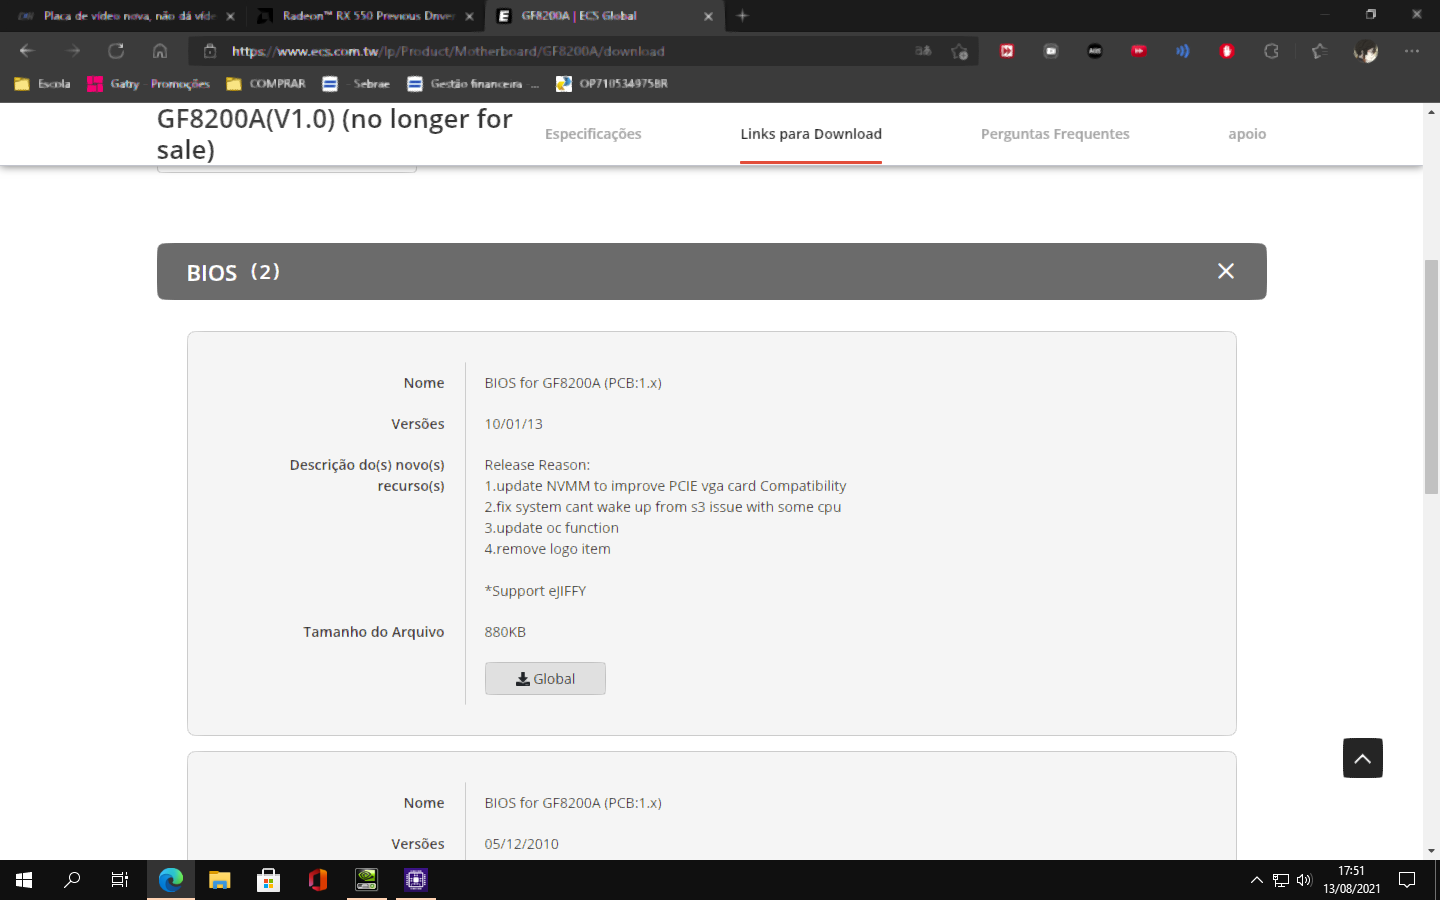Reload the page with the refresh icon

point(116,51)
